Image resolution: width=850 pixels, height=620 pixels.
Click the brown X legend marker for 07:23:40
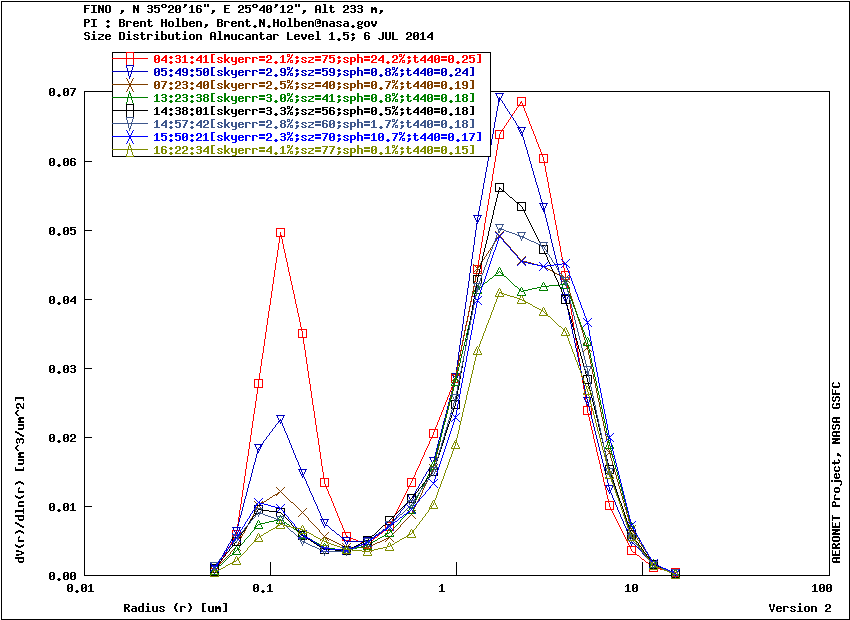(x=130, y=85)
